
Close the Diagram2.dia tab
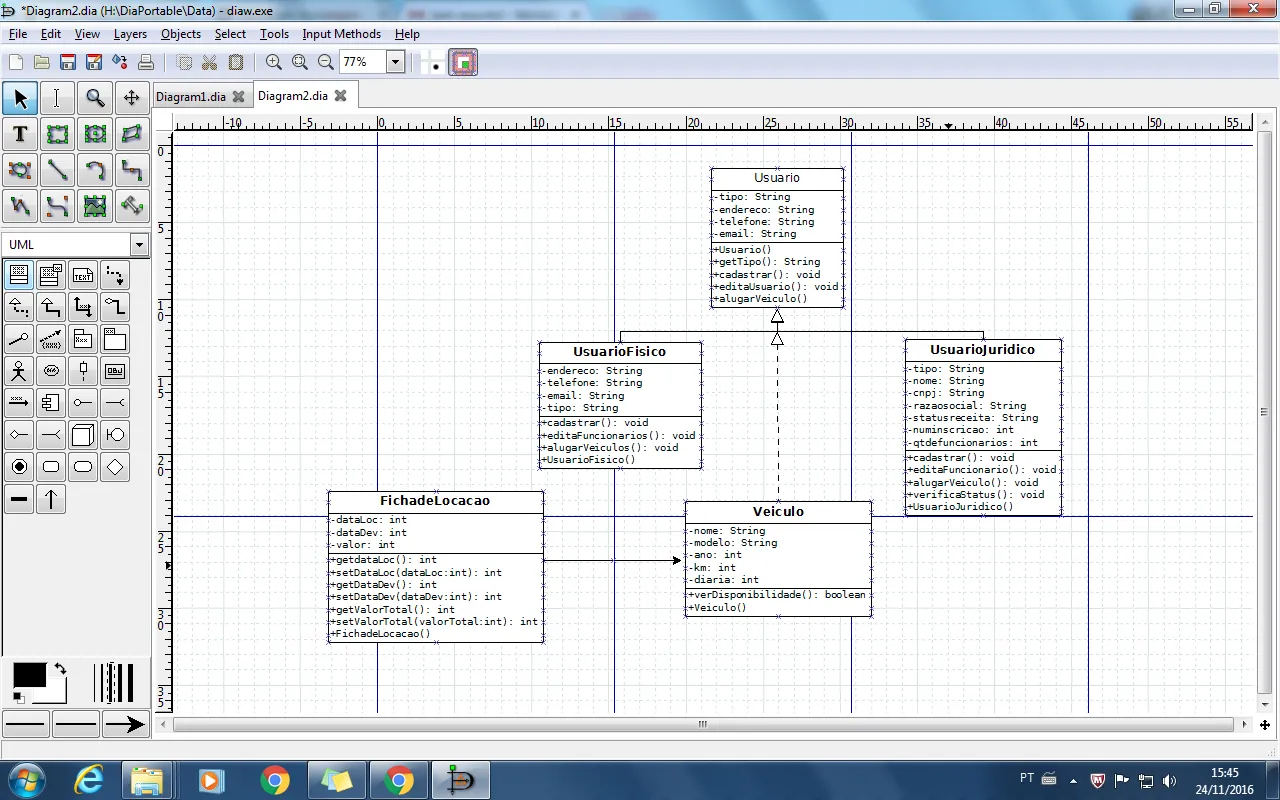pos(340,96)
